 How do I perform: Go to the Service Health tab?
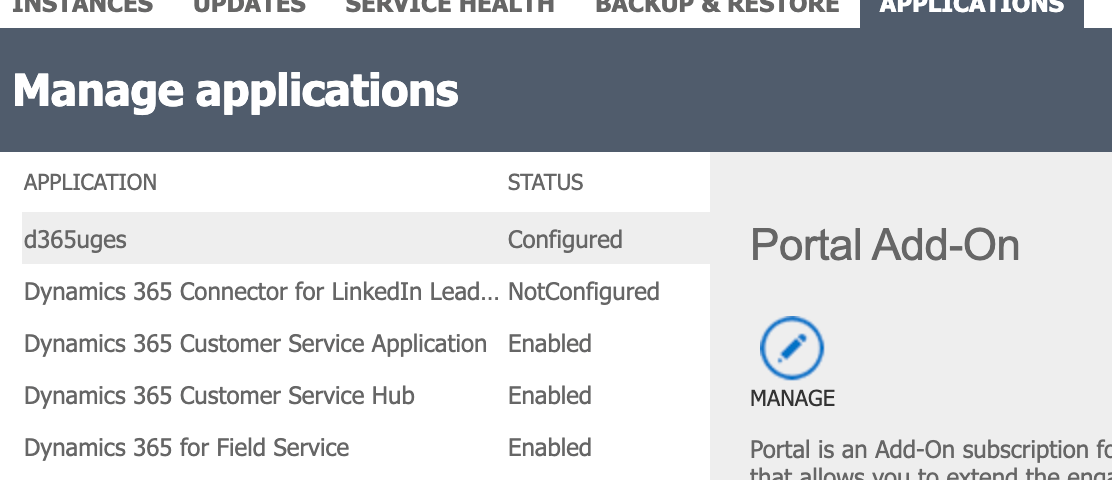[450, 7]
